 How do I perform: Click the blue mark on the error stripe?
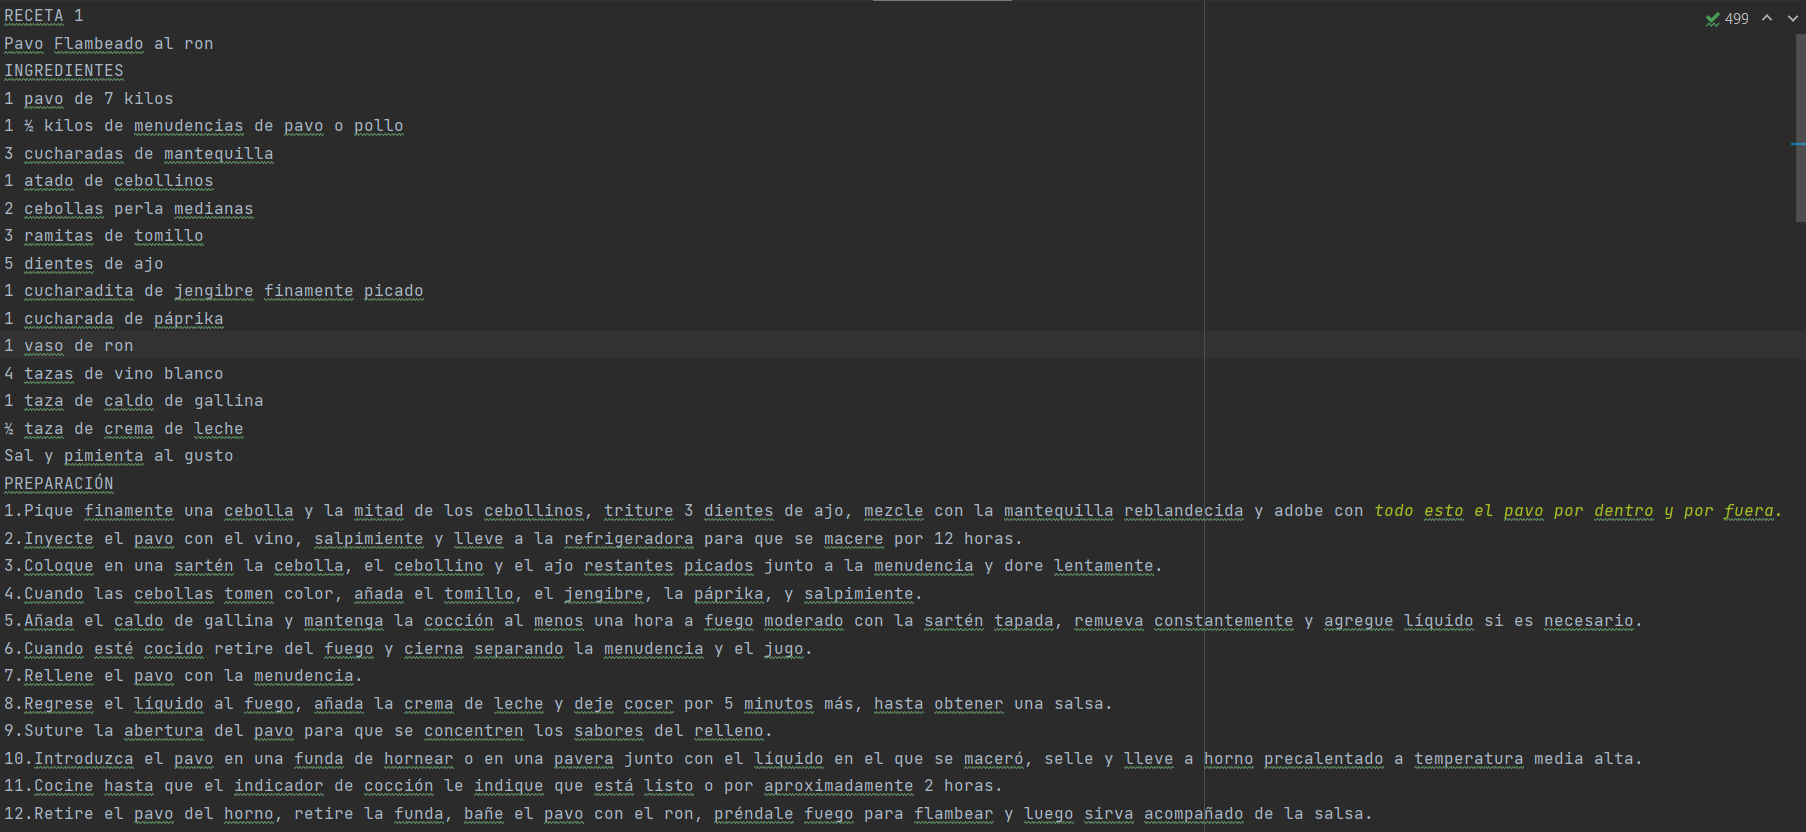coord(1799,144)
